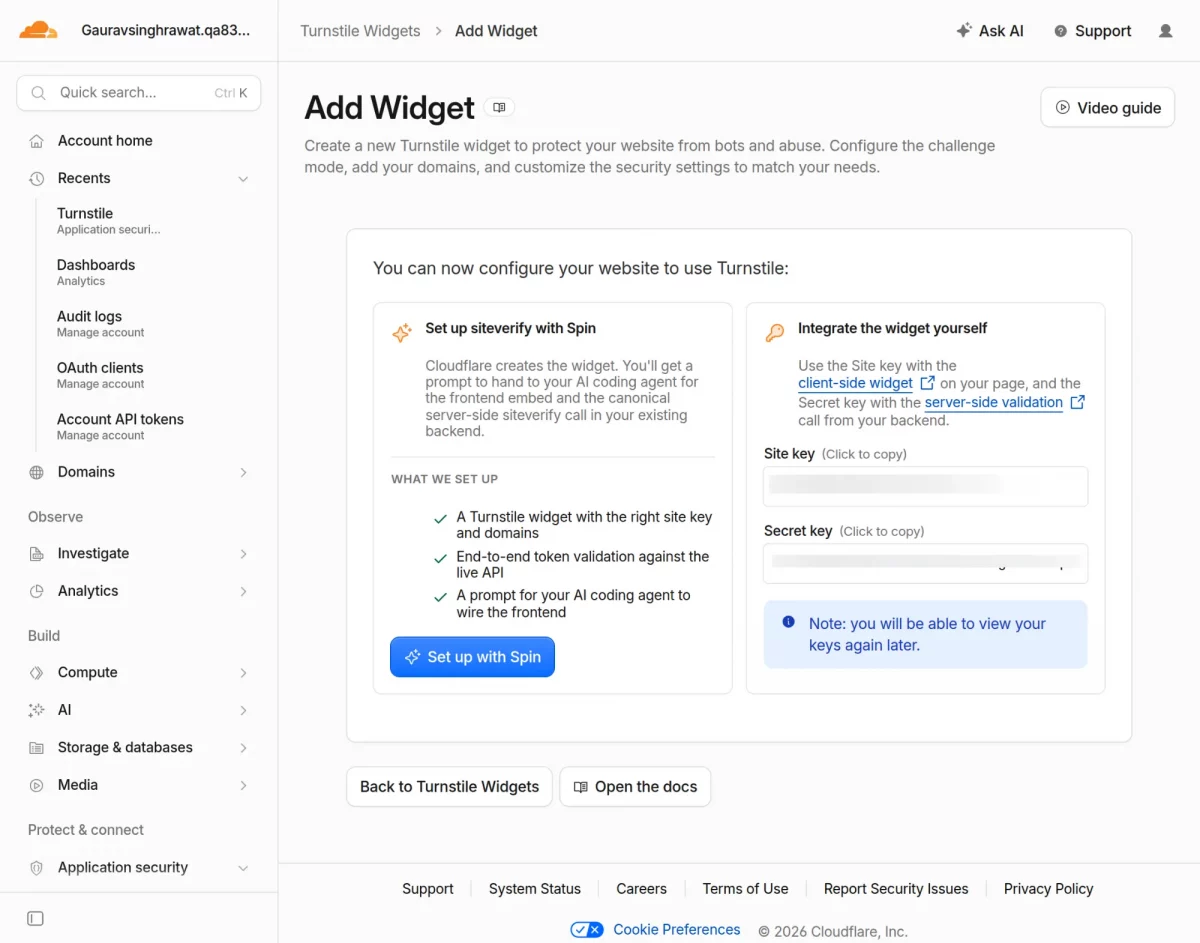The image size is (1200, 943).
Task: Open the Video guide button
Action: (1108, 108)
